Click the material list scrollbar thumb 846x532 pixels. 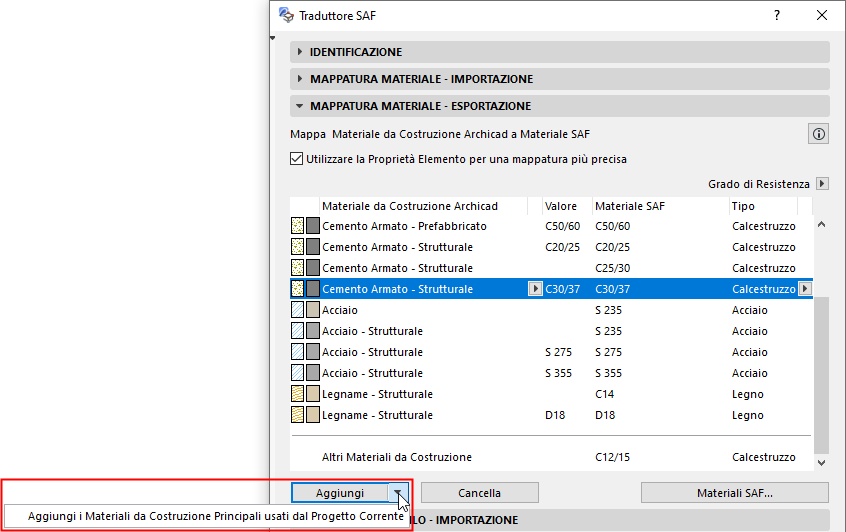(821, 375)
